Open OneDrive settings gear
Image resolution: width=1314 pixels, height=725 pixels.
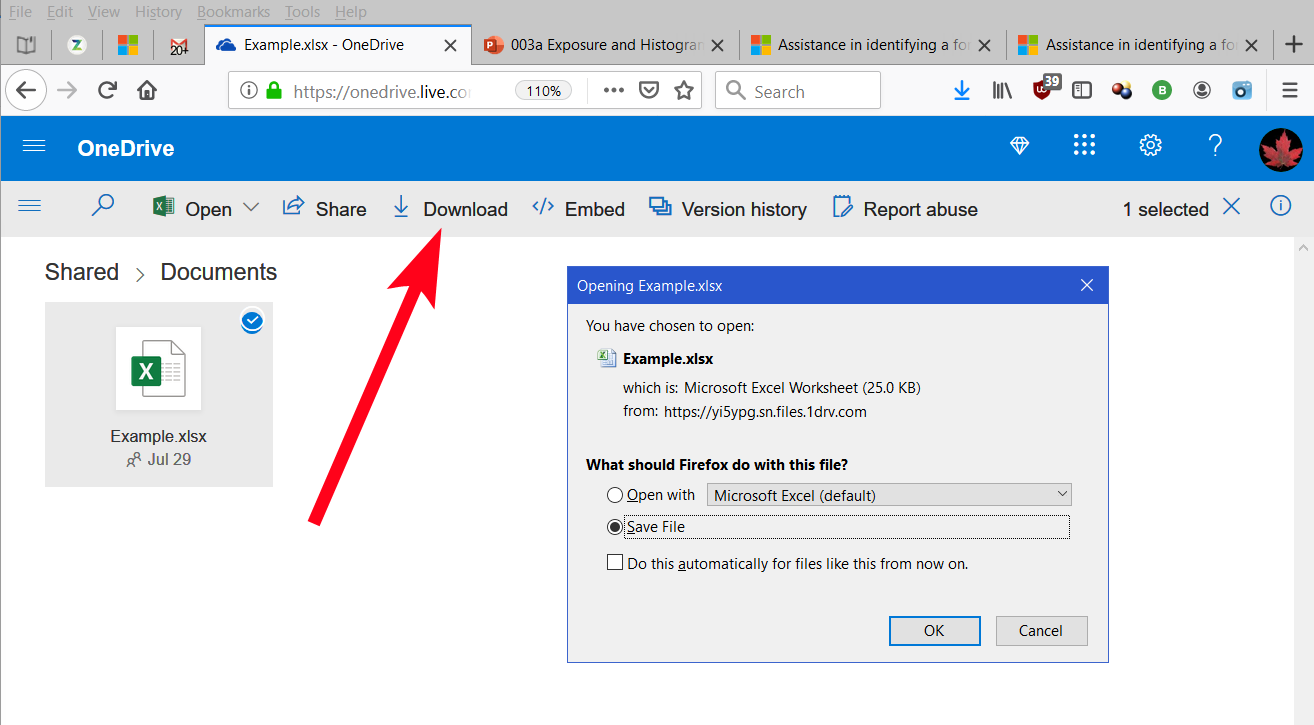tap(1150, 146)
